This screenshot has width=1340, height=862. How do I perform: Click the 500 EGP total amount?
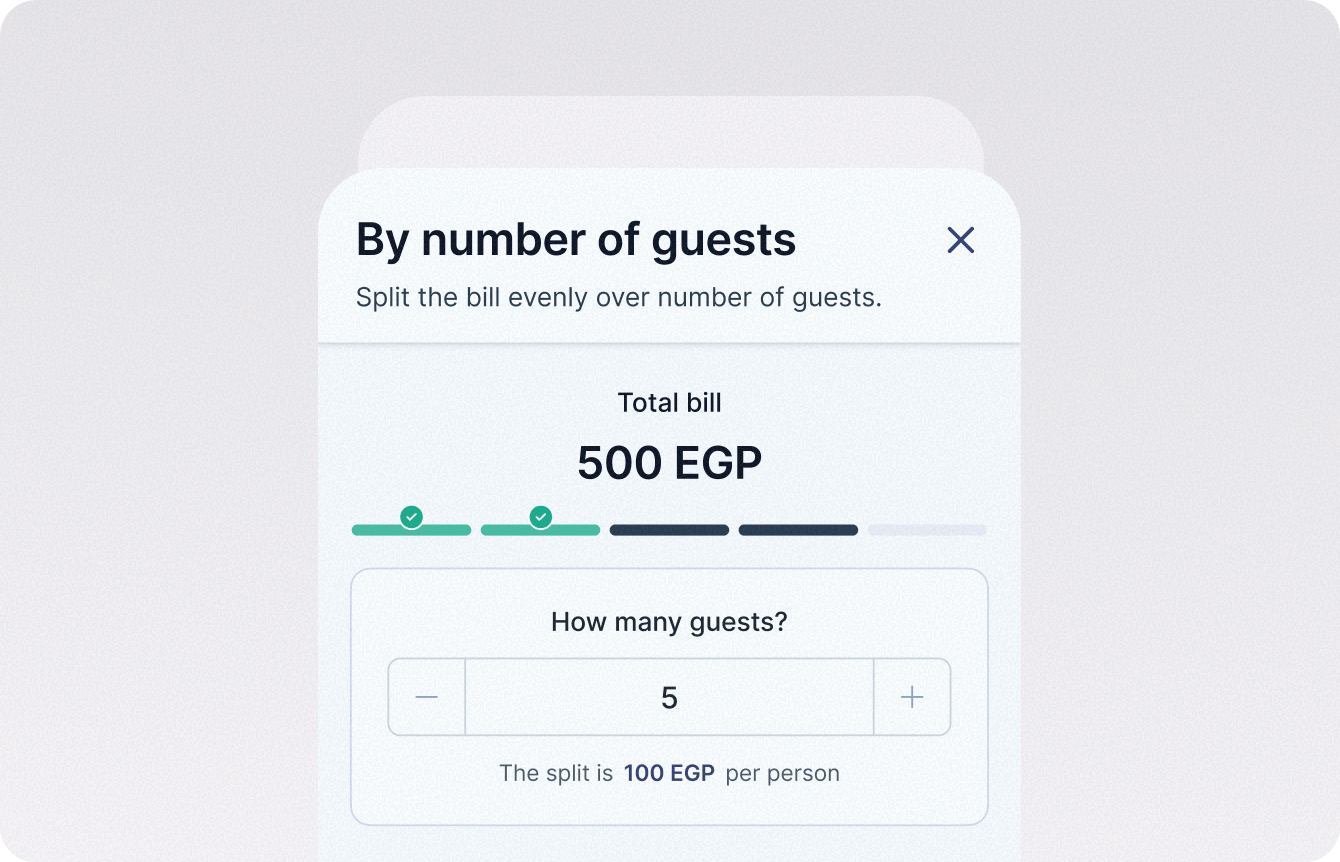[x=669, y=463]
